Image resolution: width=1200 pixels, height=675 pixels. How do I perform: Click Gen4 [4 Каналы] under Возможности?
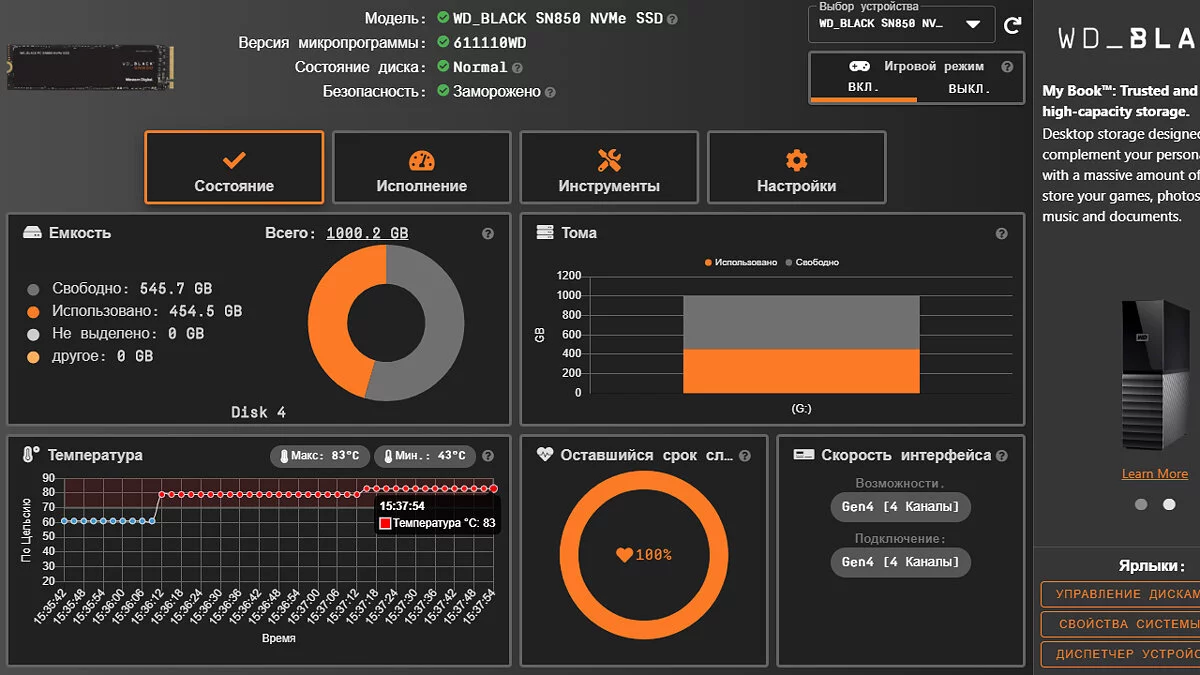pos(900,507)
